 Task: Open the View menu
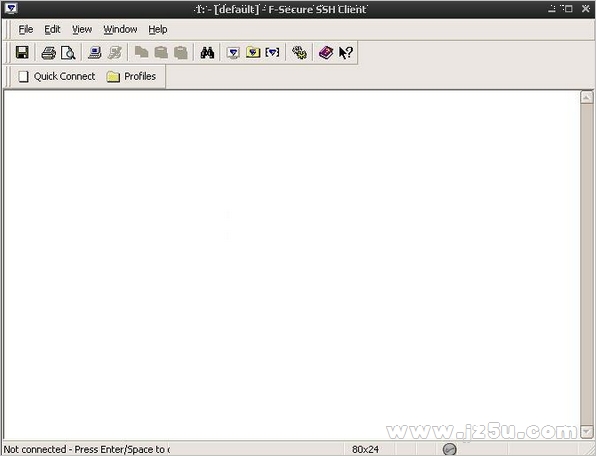82,29
